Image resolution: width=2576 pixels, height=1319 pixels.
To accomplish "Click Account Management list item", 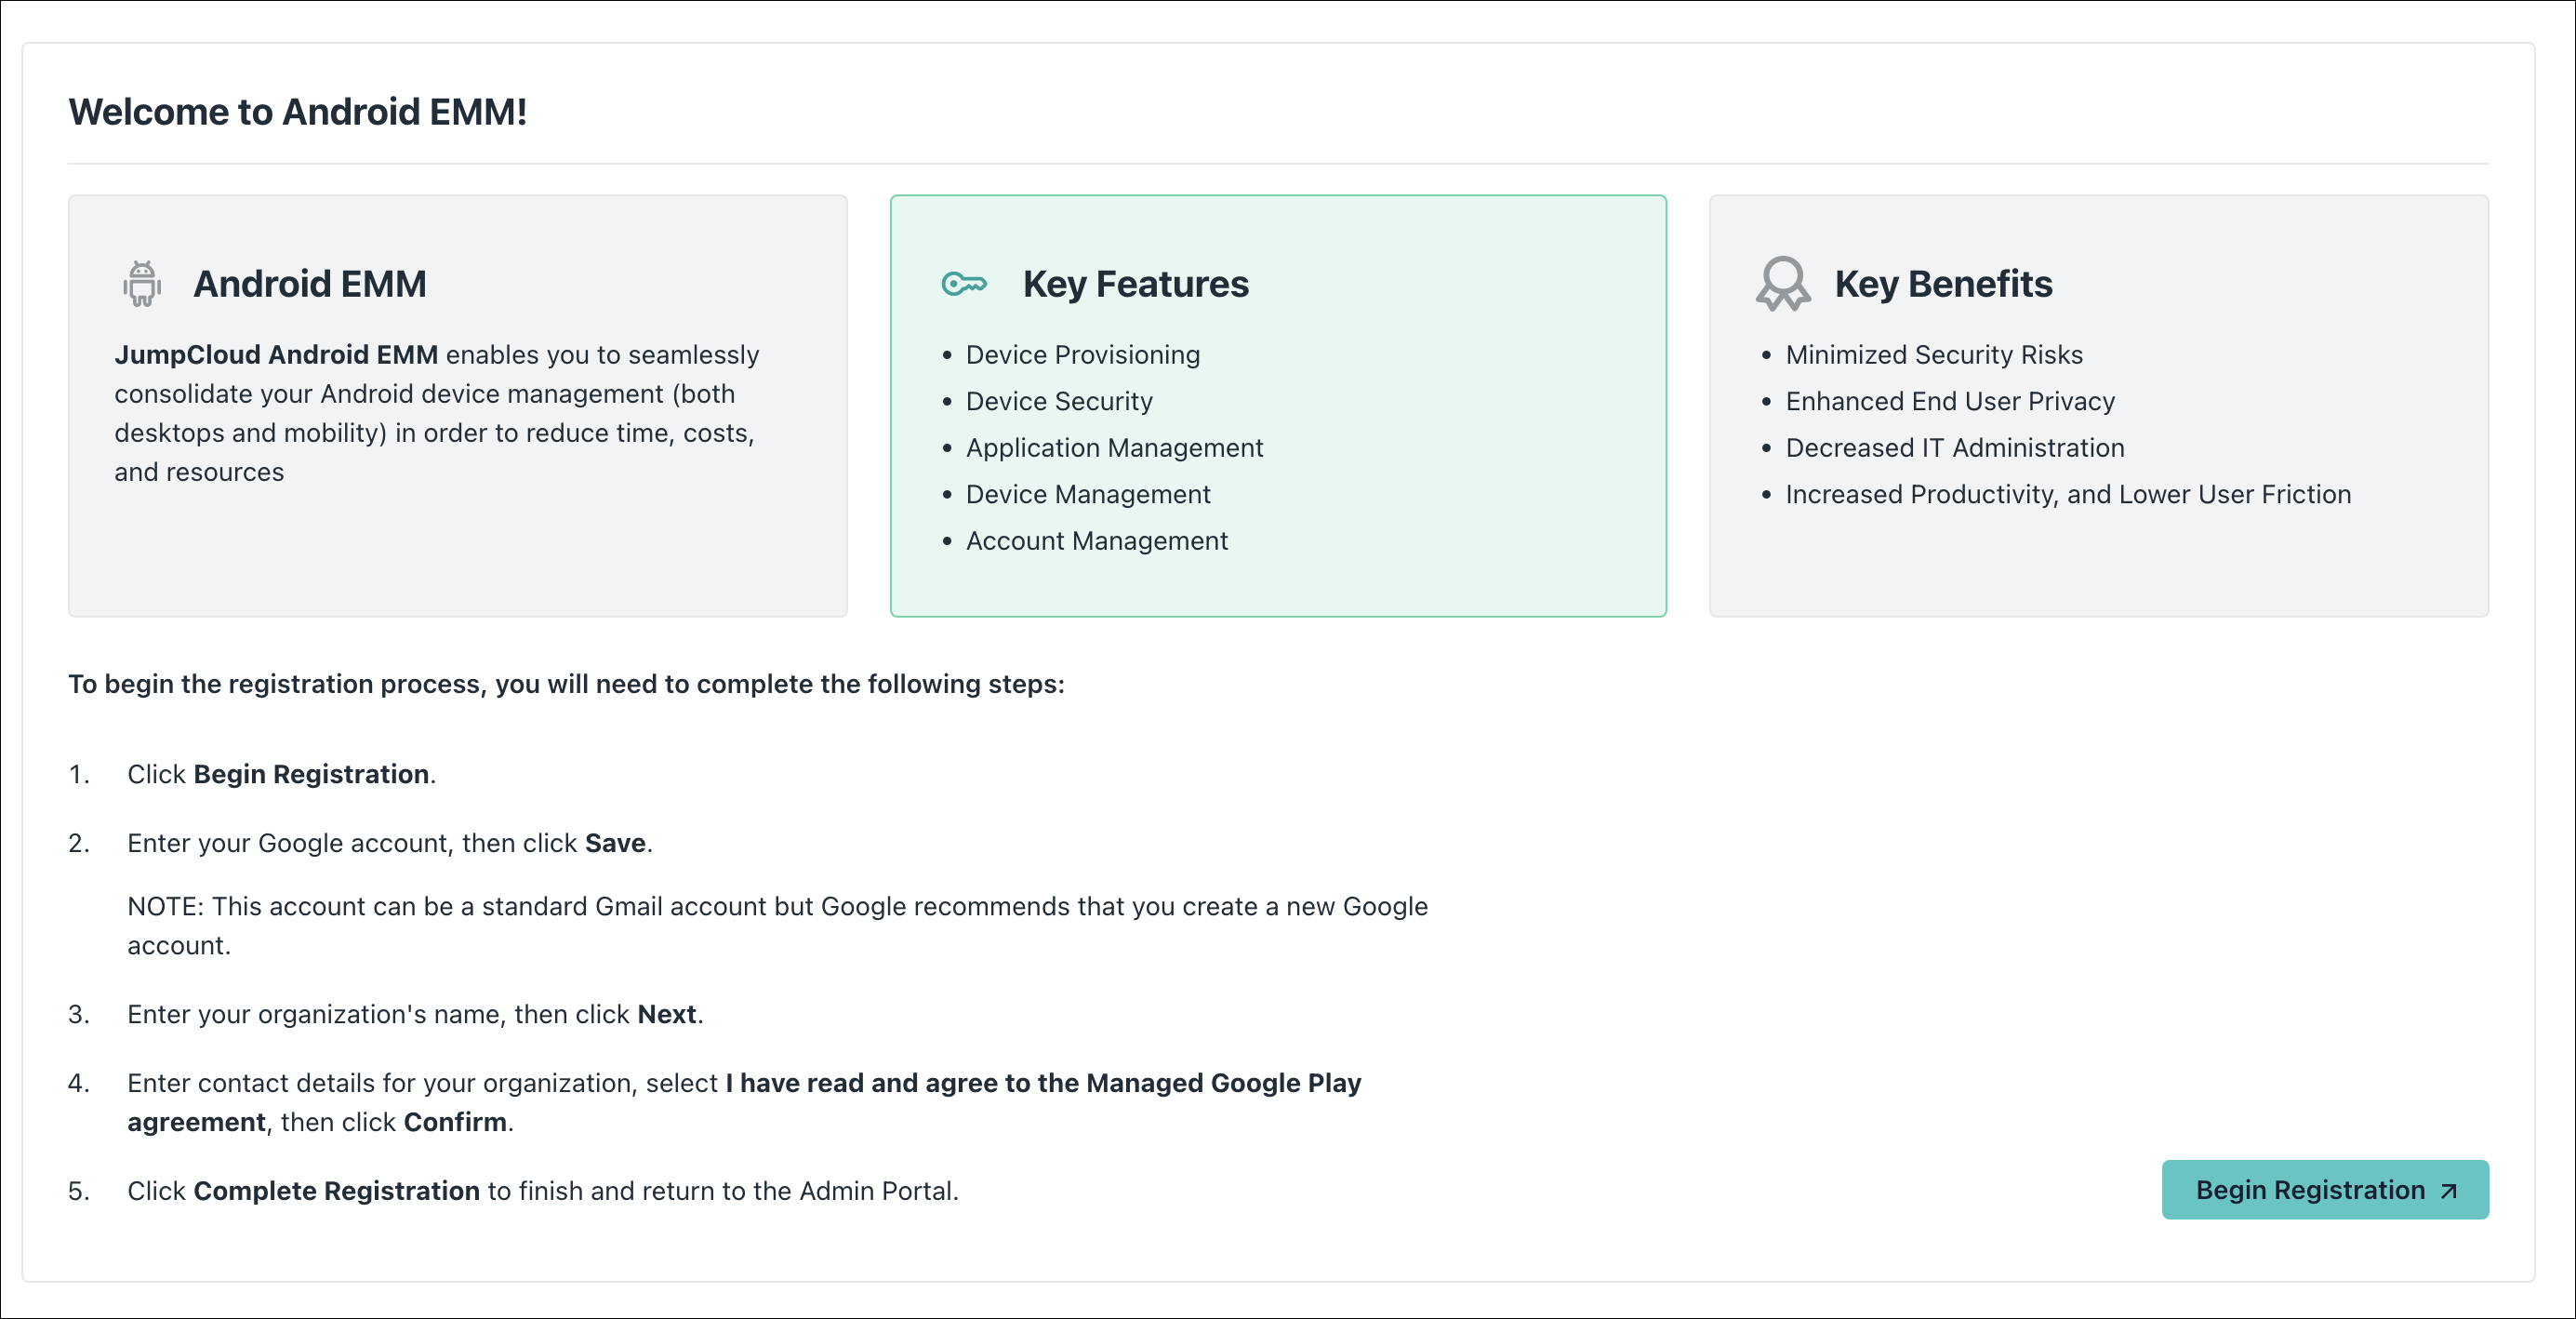I will click(x=1096, y=541).
